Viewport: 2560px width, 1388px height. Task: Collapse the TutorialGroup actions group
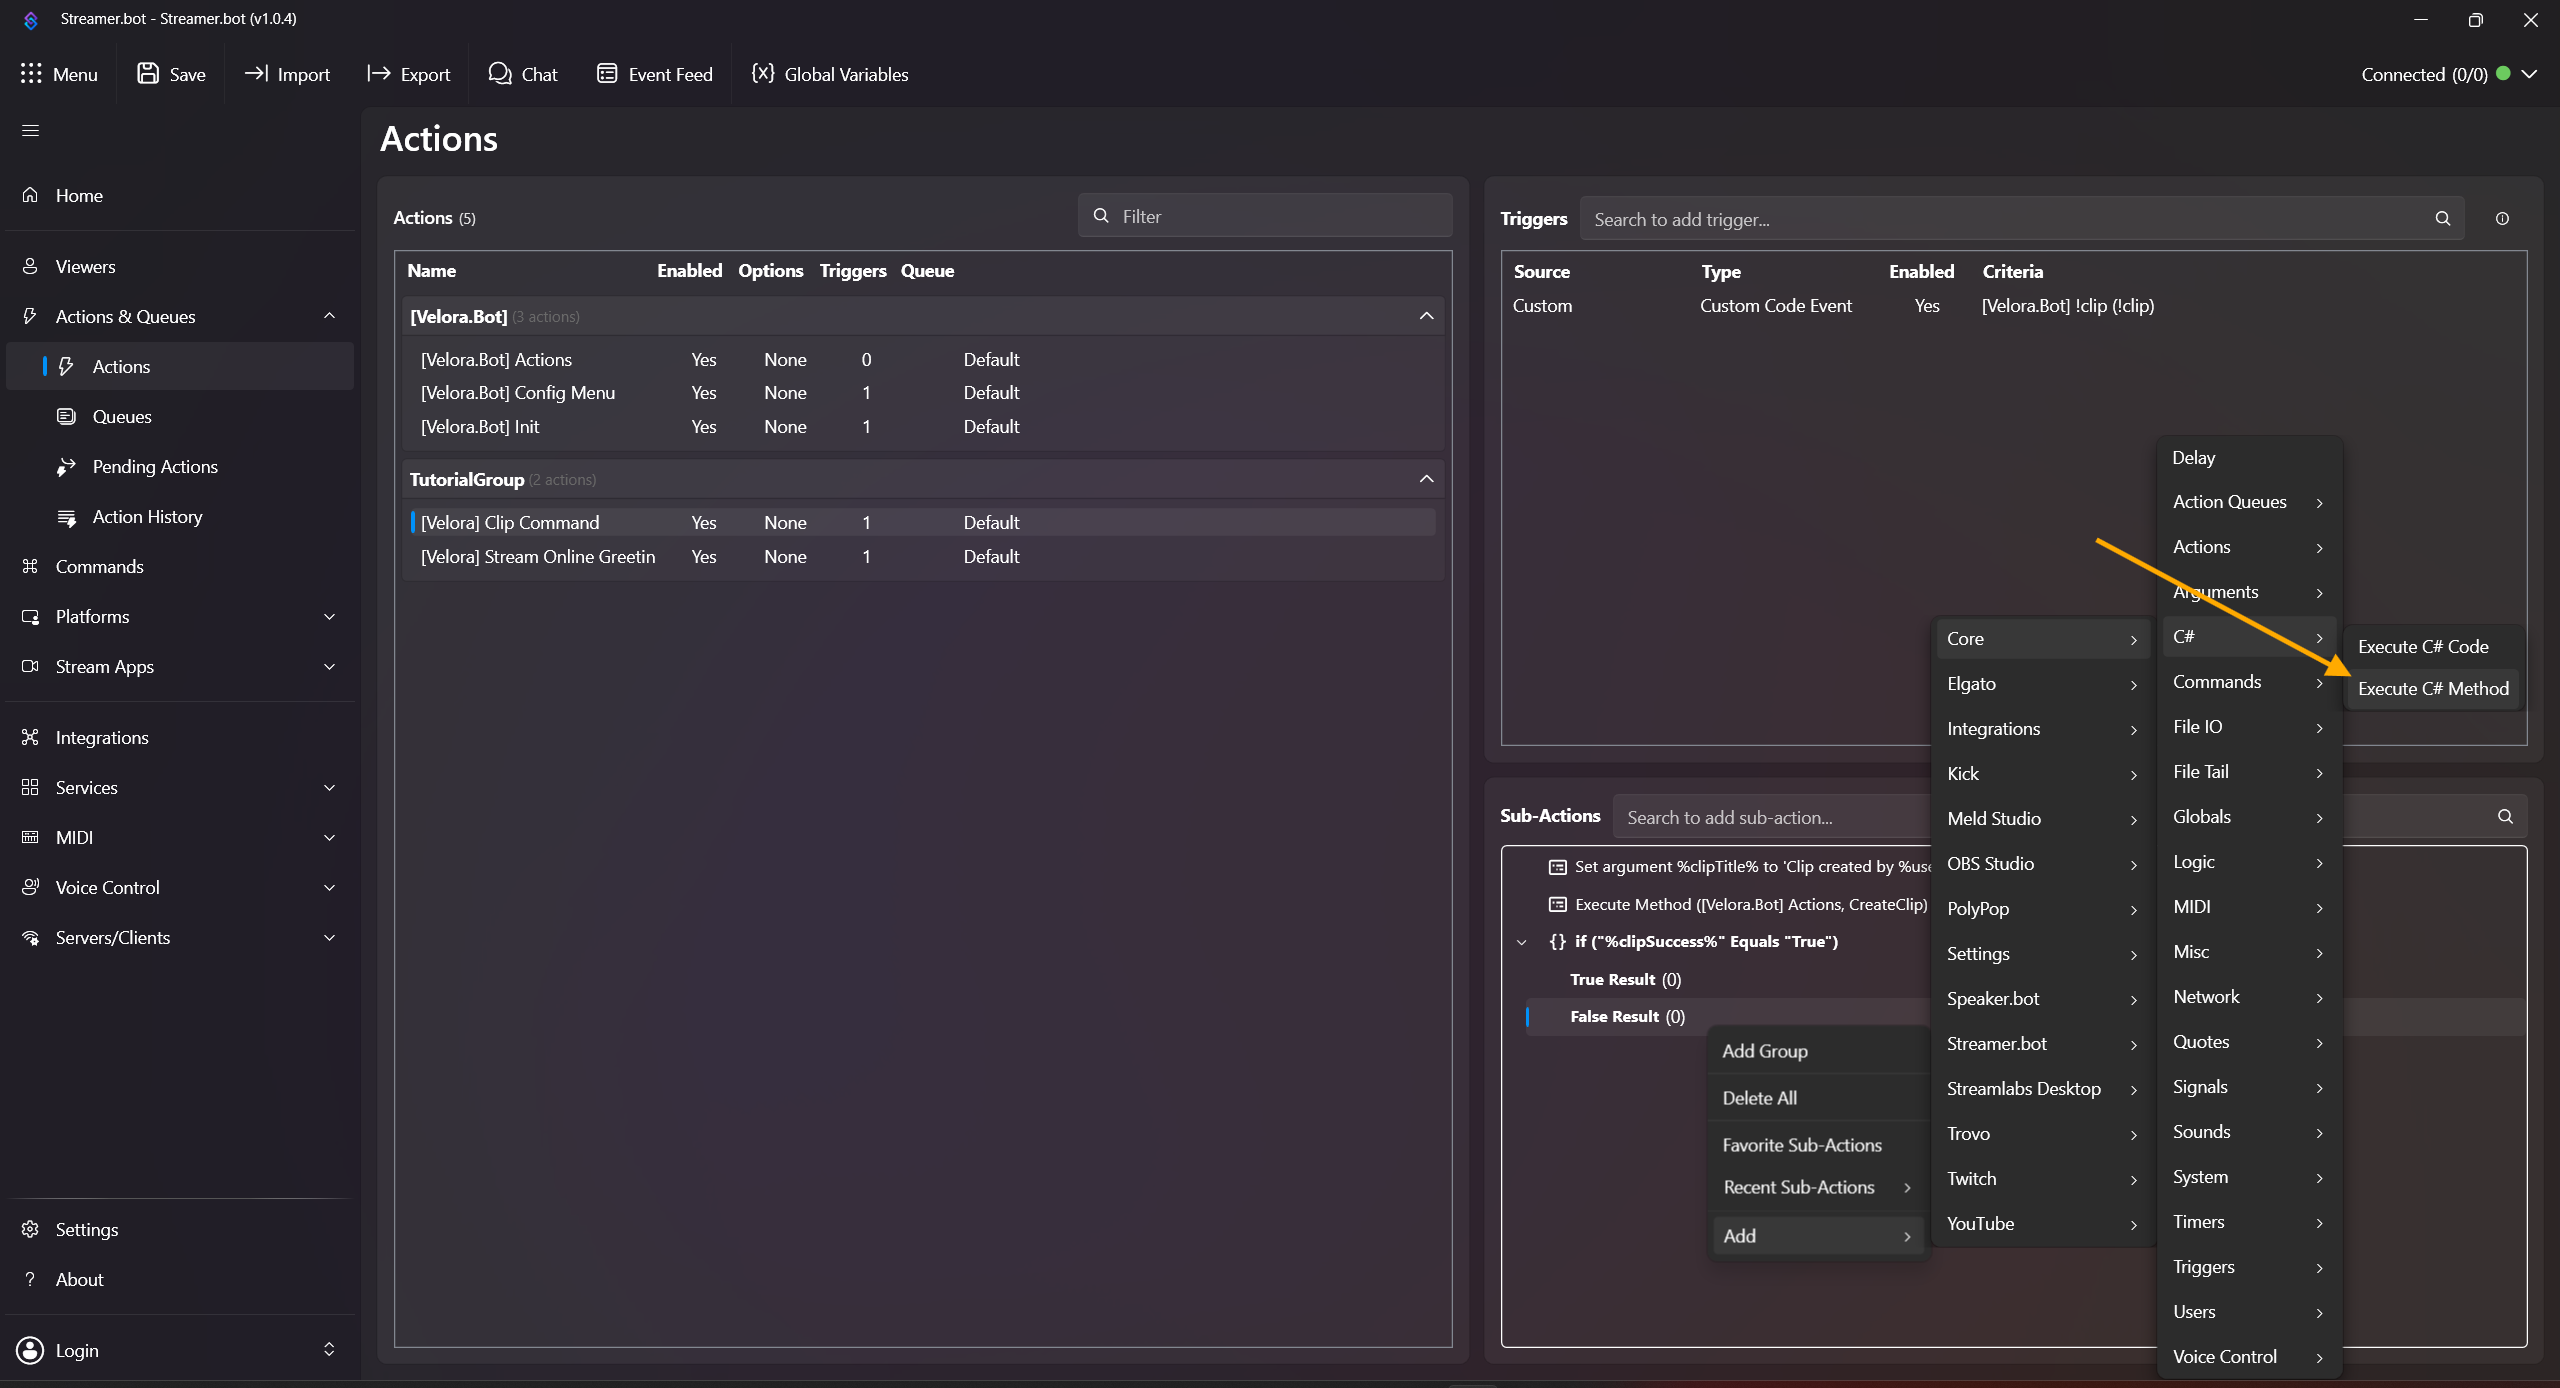(x=1426, y=479)
